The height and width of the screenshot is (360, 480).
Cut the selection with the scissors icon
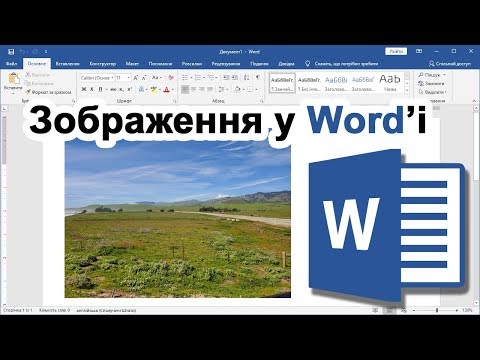click(28, 75)
